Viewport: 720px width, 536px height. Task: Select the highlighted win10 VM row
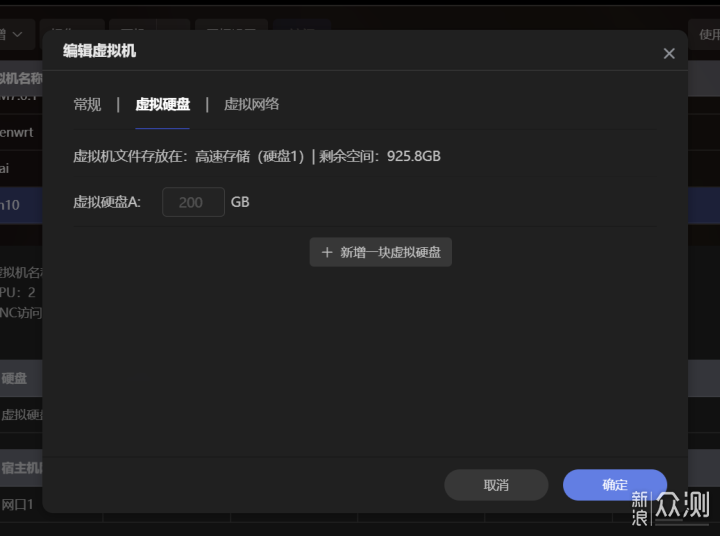[x=12, y=204]
